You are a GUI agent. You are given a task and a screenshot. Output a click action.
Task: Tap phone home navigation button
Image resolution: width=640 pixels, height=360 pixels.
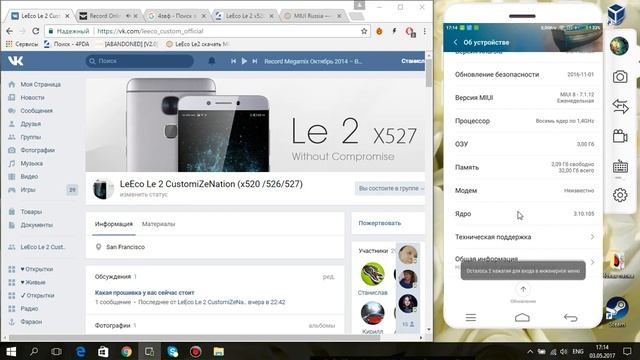coord(522,317)
